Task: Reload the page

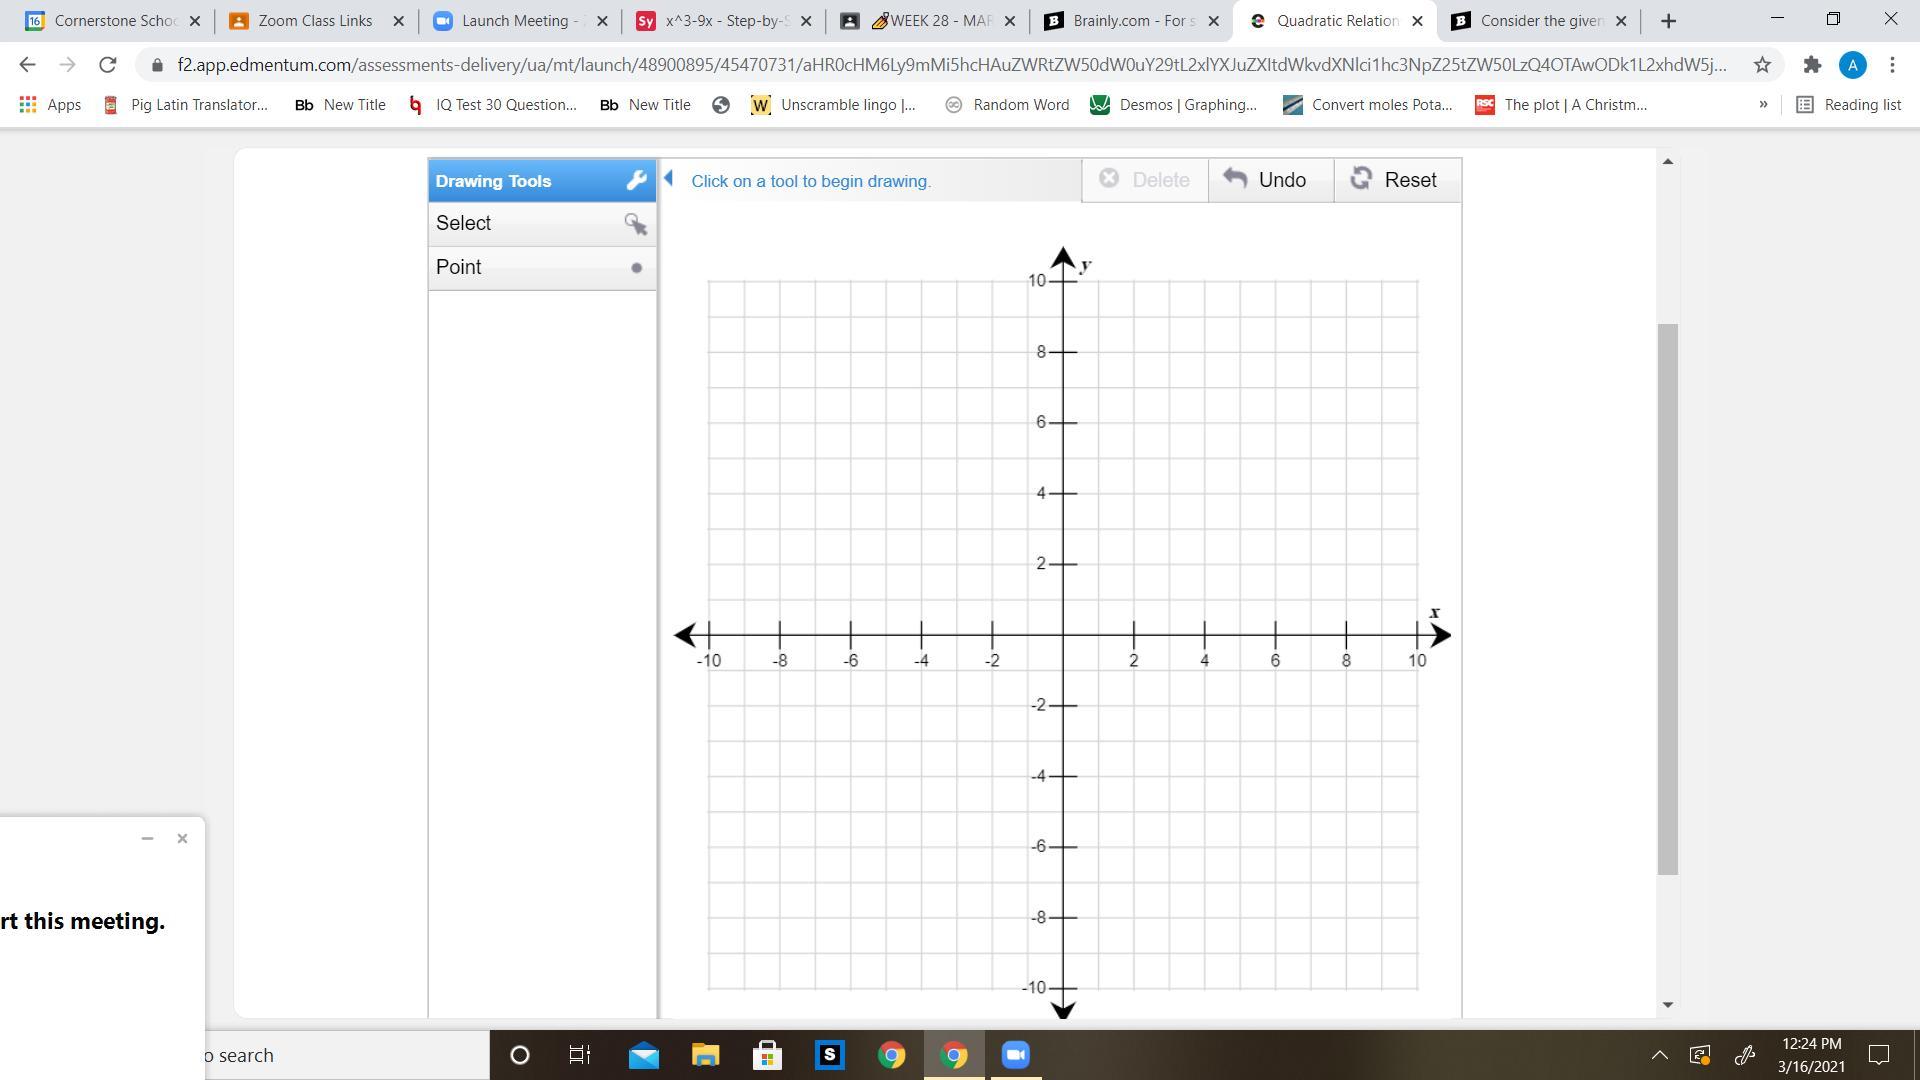Action: (x=108, y=65)
